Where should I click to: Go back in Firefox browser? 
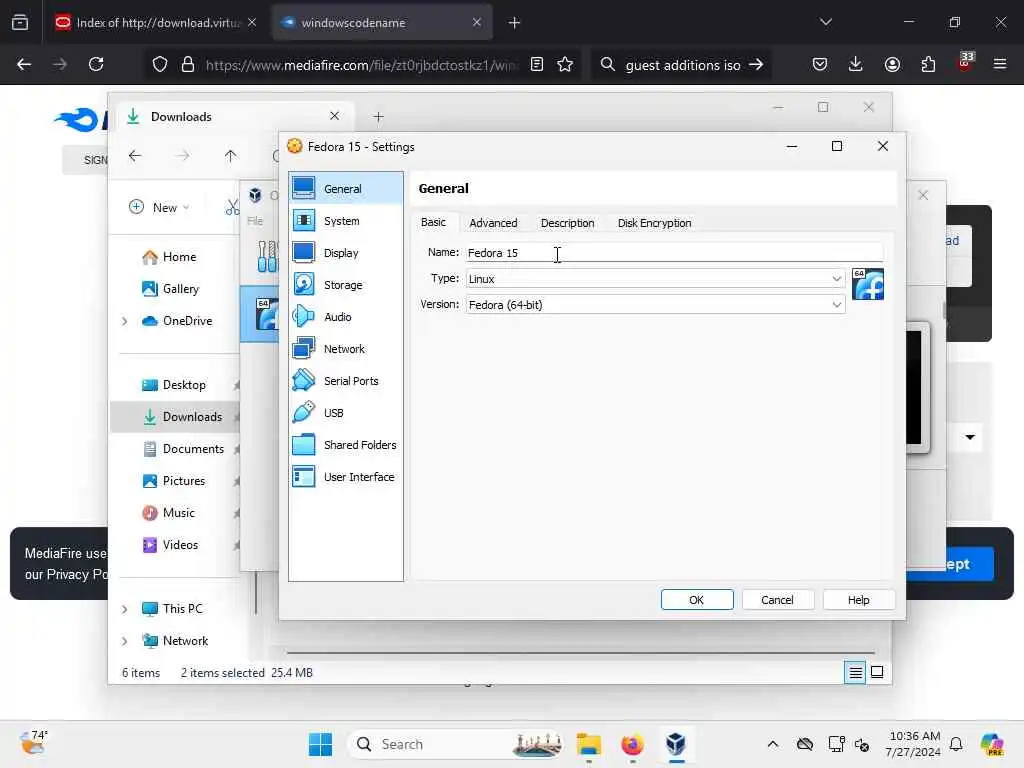(x=24, y=64)
